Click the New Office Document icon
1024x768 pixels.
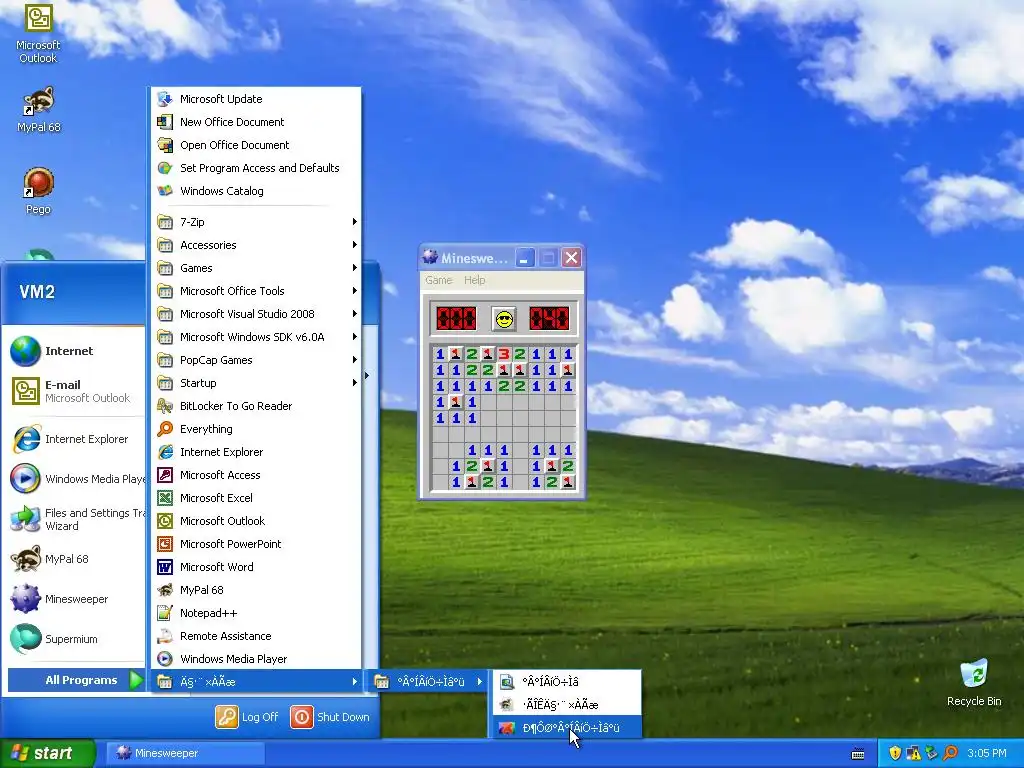(165, 121)
